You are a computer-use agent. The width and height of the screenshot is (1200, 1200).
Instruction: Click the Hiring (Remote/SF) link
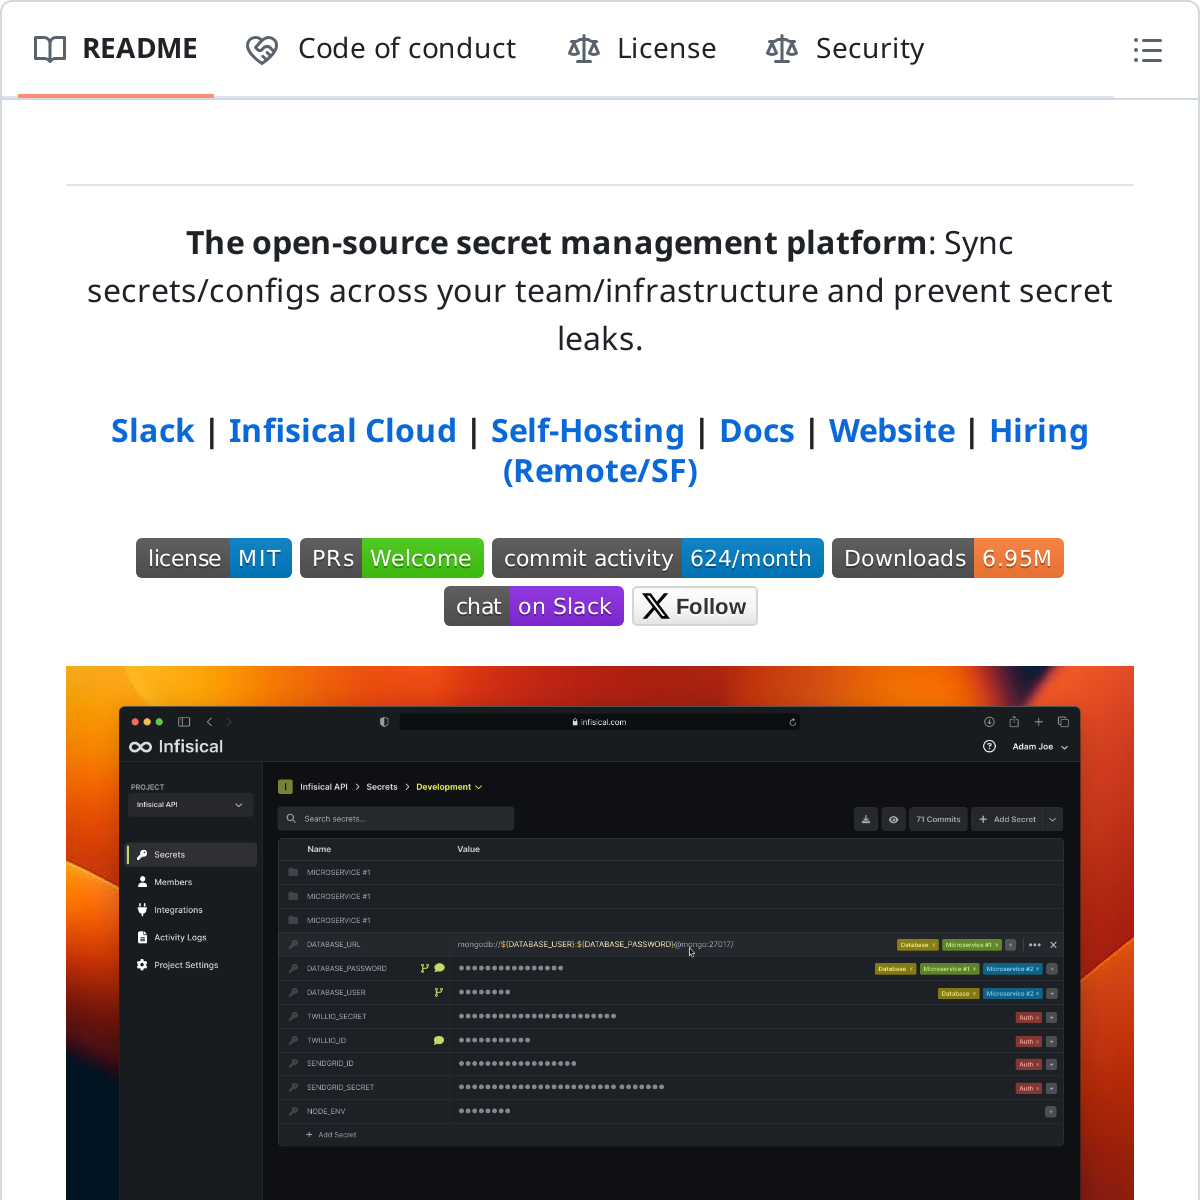(600, 471)
